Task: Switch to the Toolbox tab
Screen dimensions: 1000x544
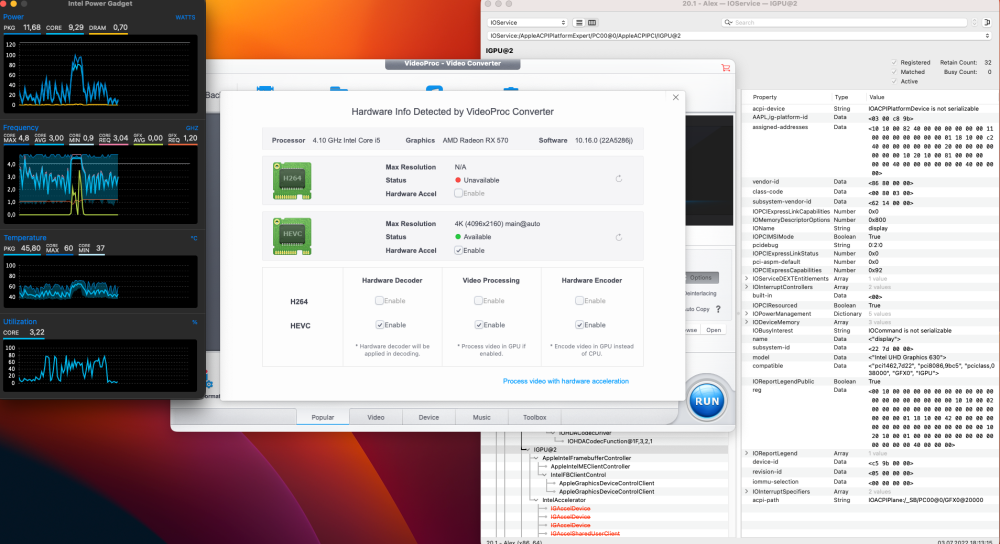Action: tap(534, 417)
